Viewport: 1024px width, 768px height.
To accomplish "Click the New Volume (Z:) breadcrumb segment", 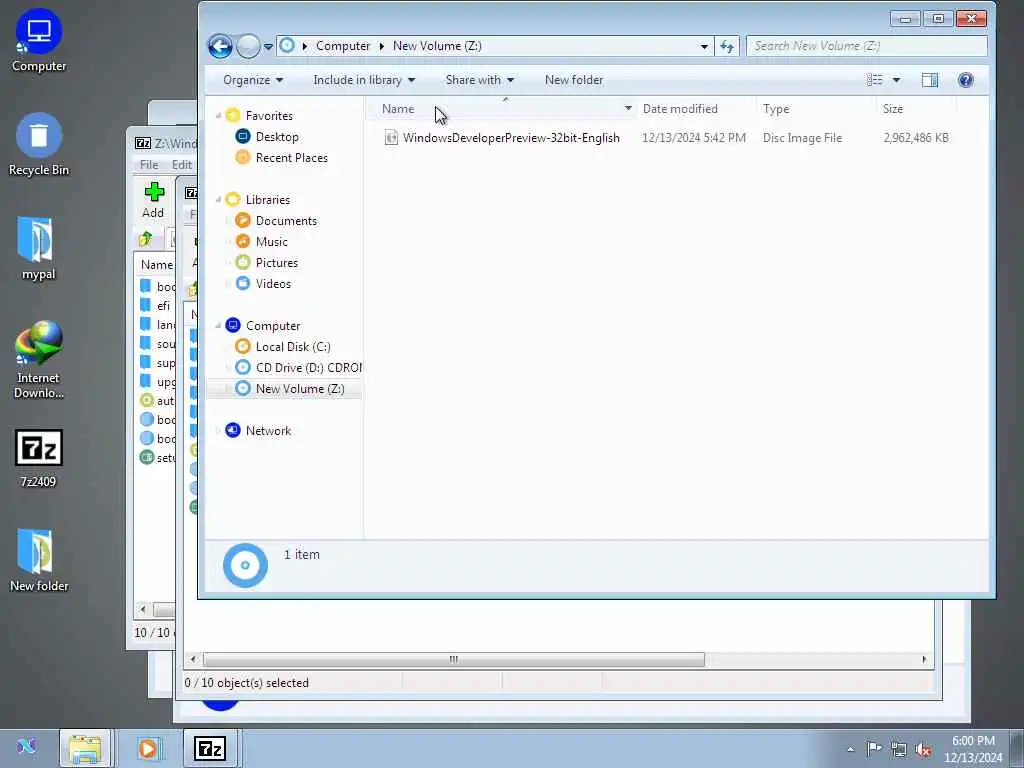I will pyautogui.click(x=437, y=46).
